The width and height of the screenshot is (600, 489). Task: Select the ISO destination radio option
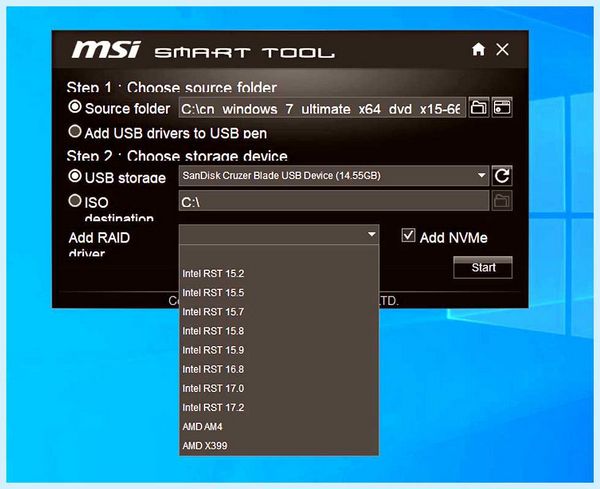[x=75, y=200]
